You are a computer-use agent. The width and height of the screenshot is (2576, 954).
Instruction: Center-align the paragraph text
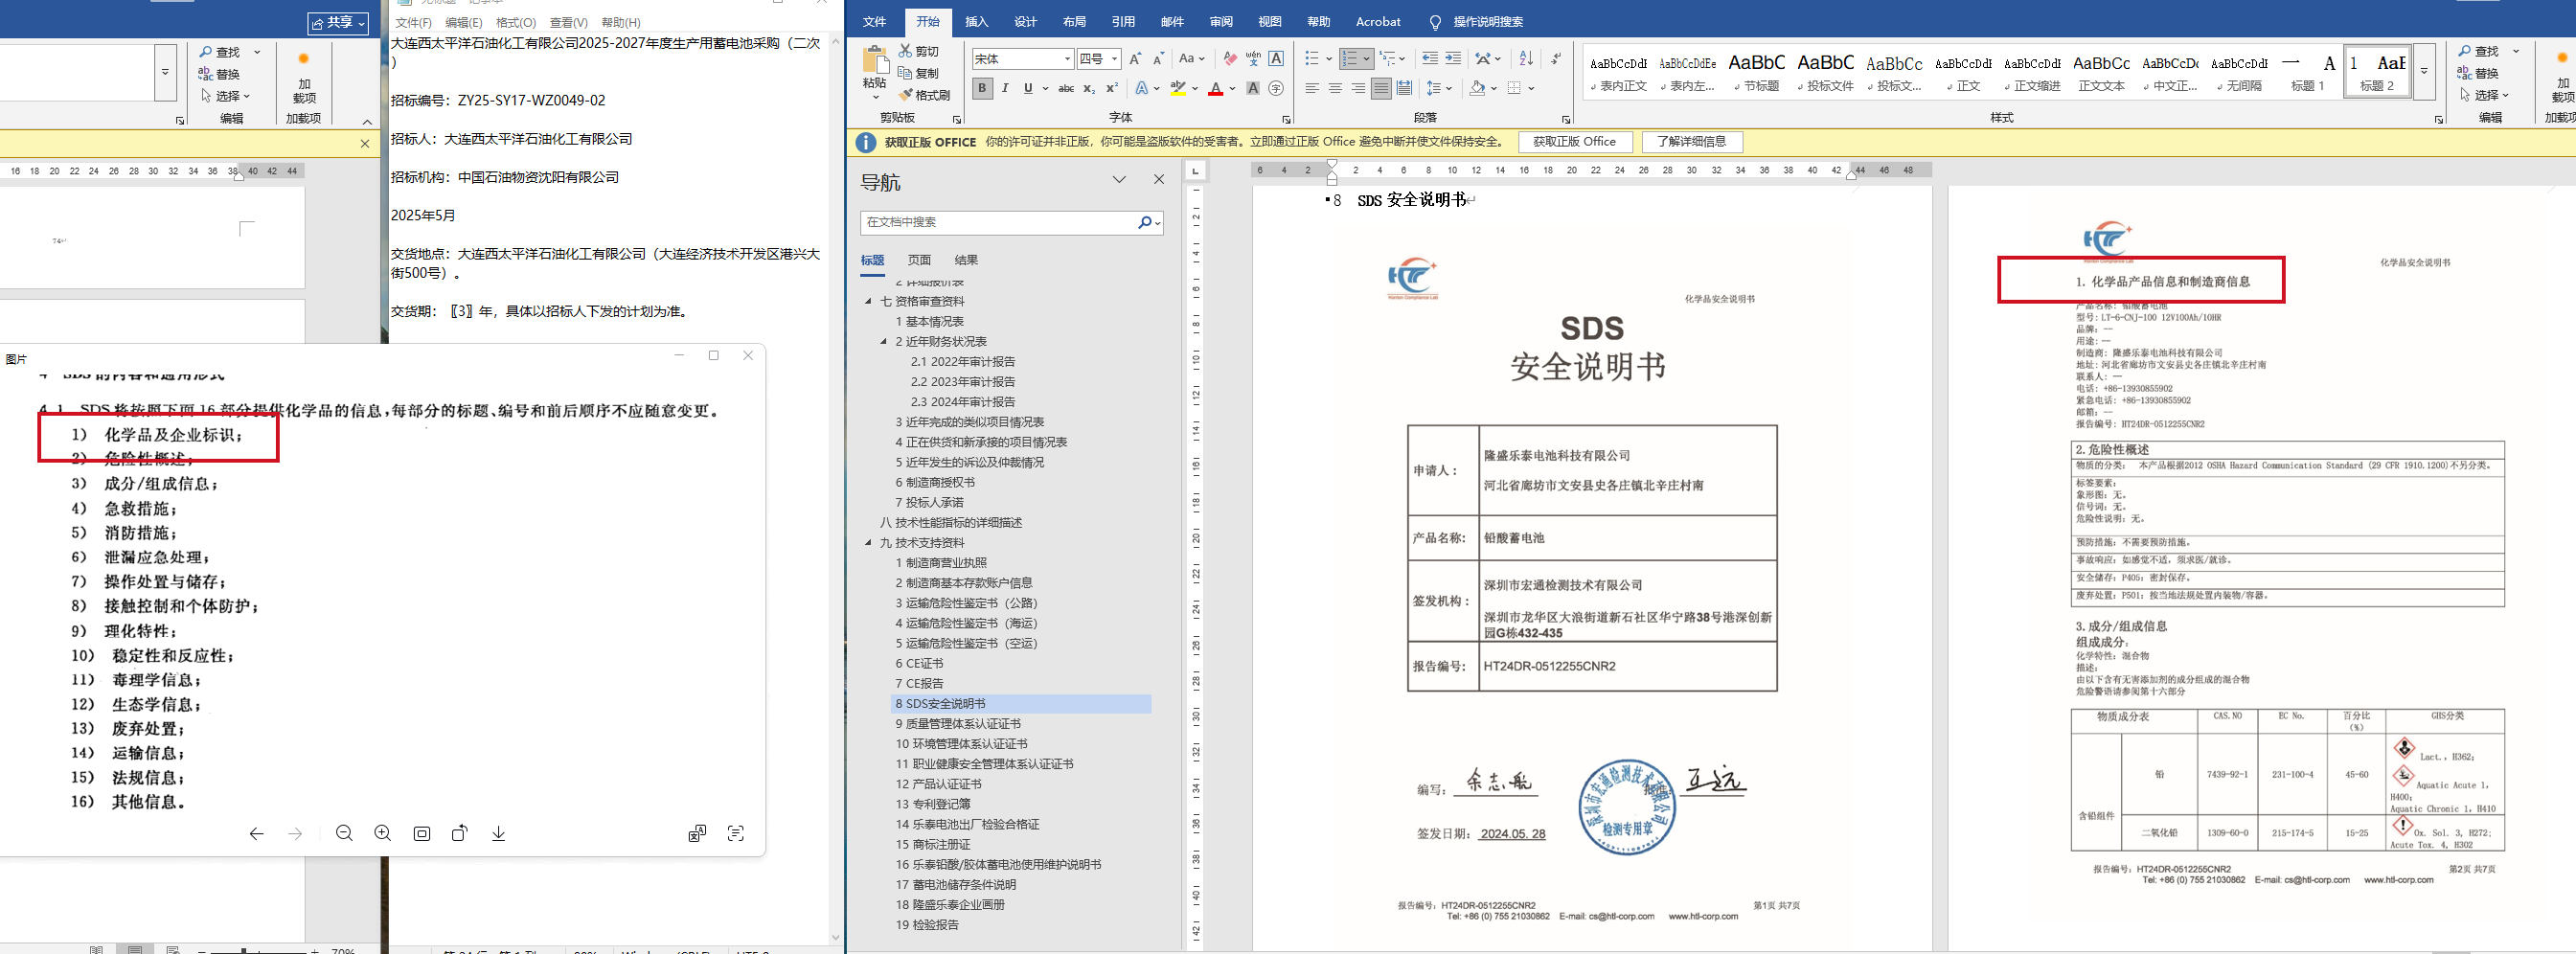click(1335, 88)
